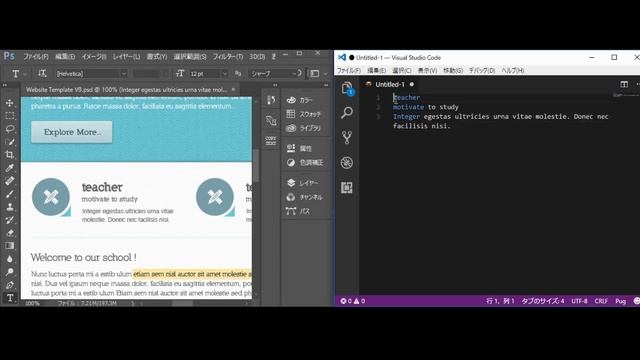Open the status bar info arrow in Photoshop
This screenshot has height=360, width=640.
pos(132,303)
